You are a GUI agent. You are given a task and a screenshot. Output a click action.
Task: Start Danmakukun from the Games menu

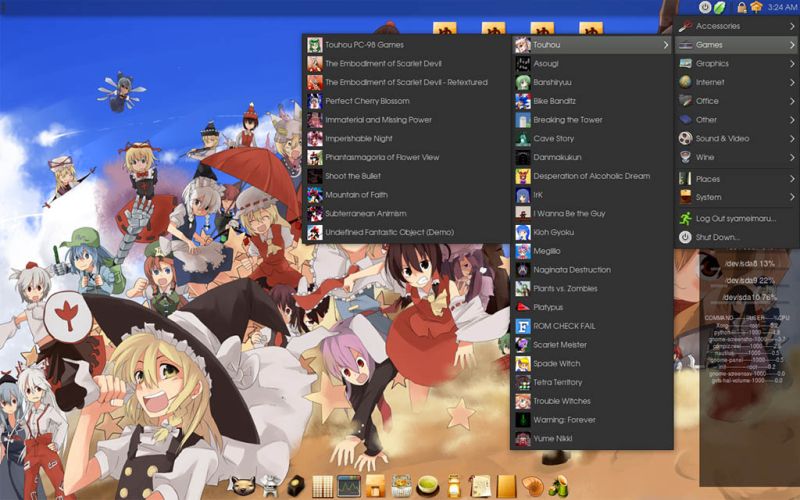coord(592,157)
